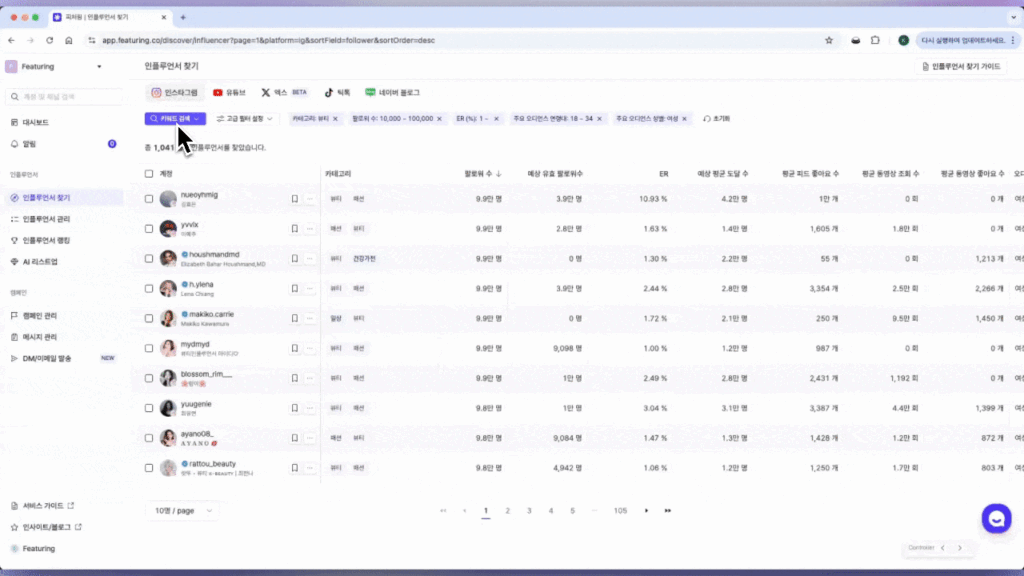Click the reset filters icon

(x=707, y=119)
